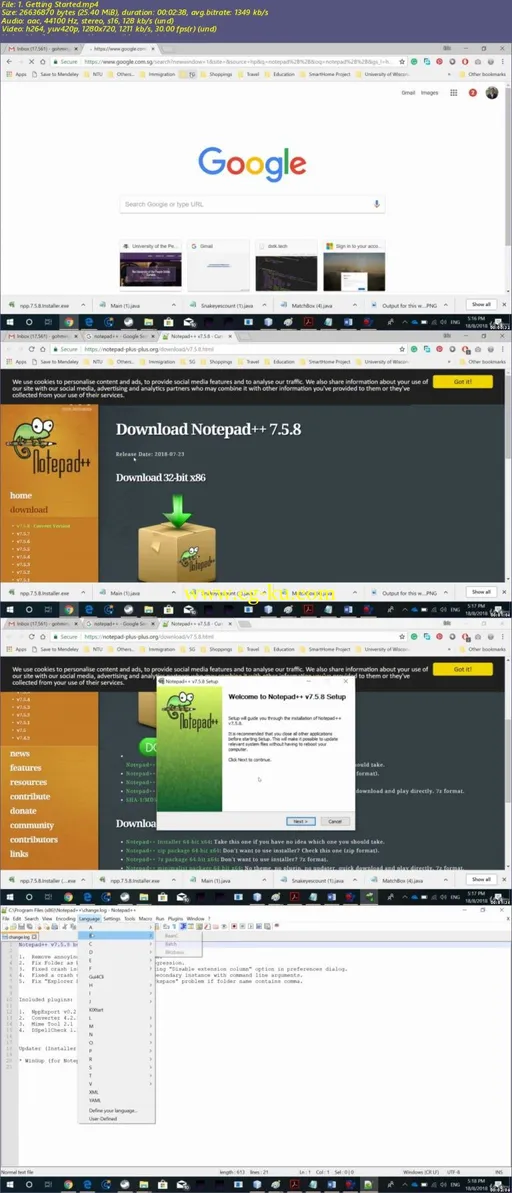
Task: Click the microphone voice search icon
Action: tap(376, 204)
